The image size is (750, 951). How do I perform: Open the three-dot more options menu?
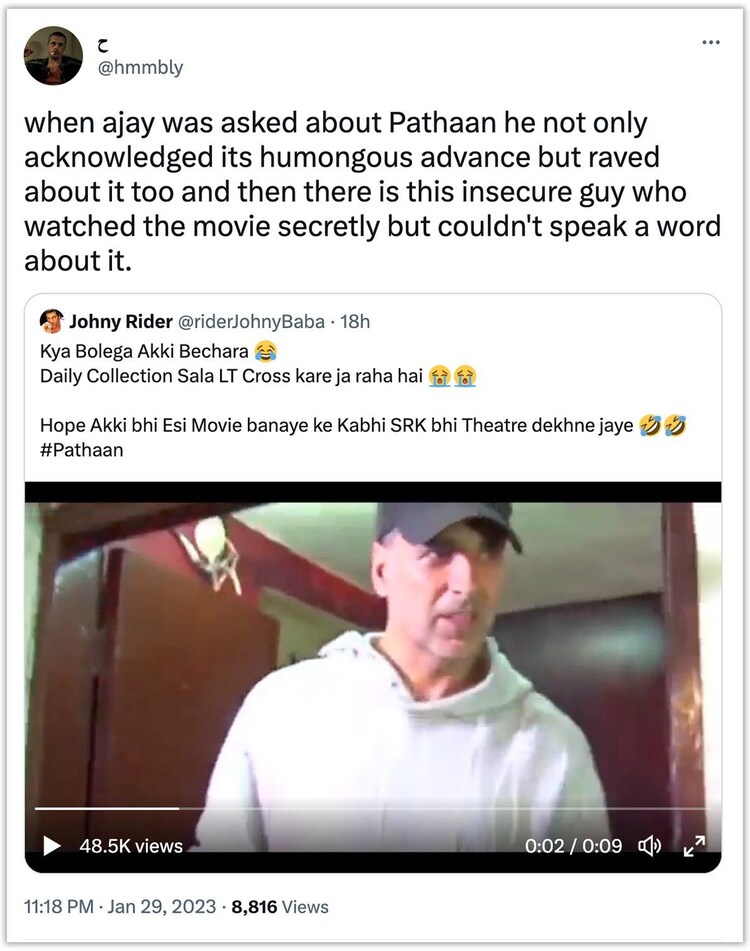click(711, 42)
